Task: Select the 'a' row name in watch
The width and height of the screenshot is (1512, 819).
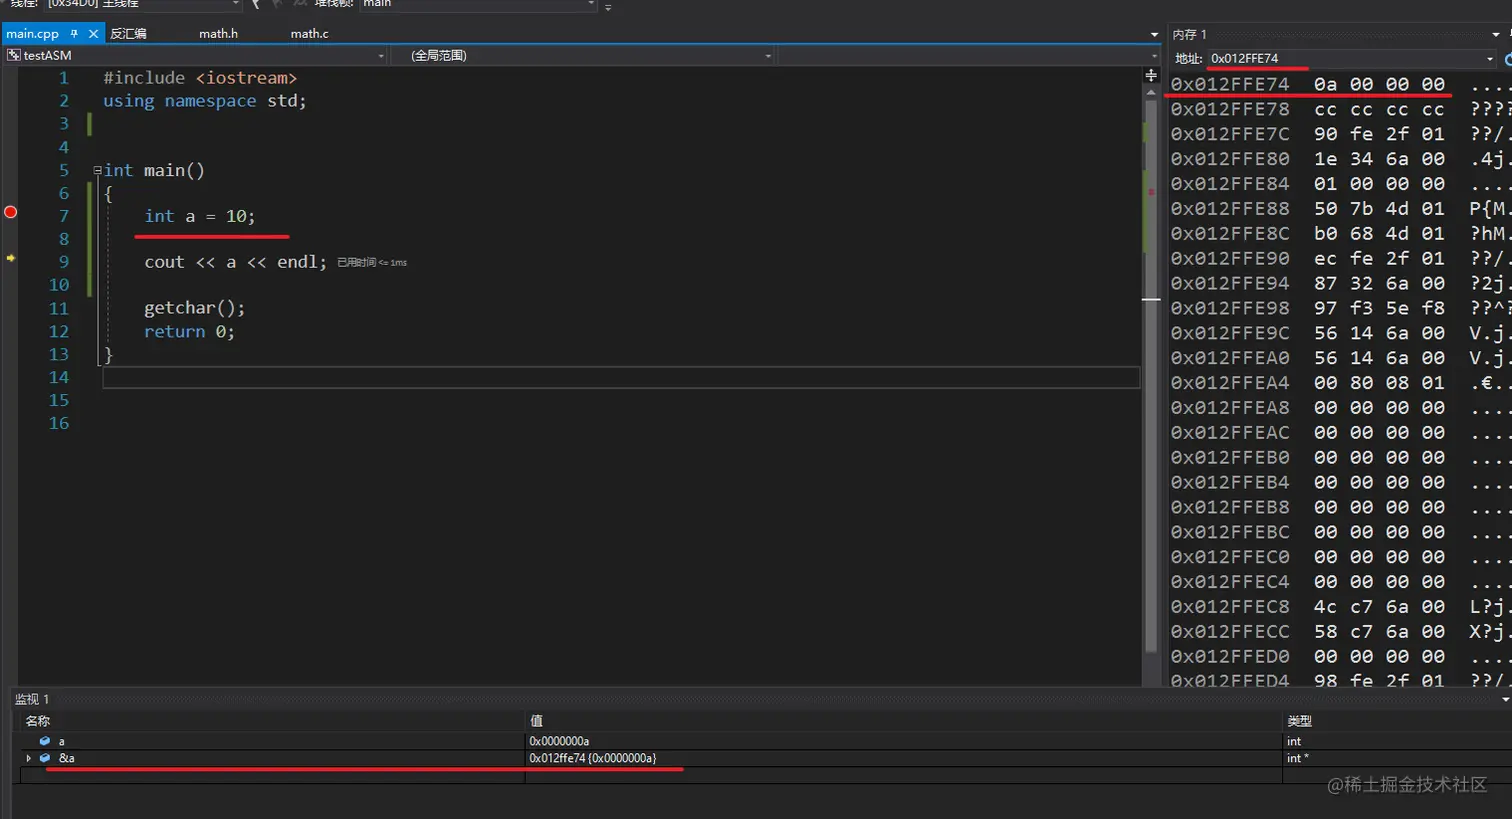Action: (x=61, y=741)
